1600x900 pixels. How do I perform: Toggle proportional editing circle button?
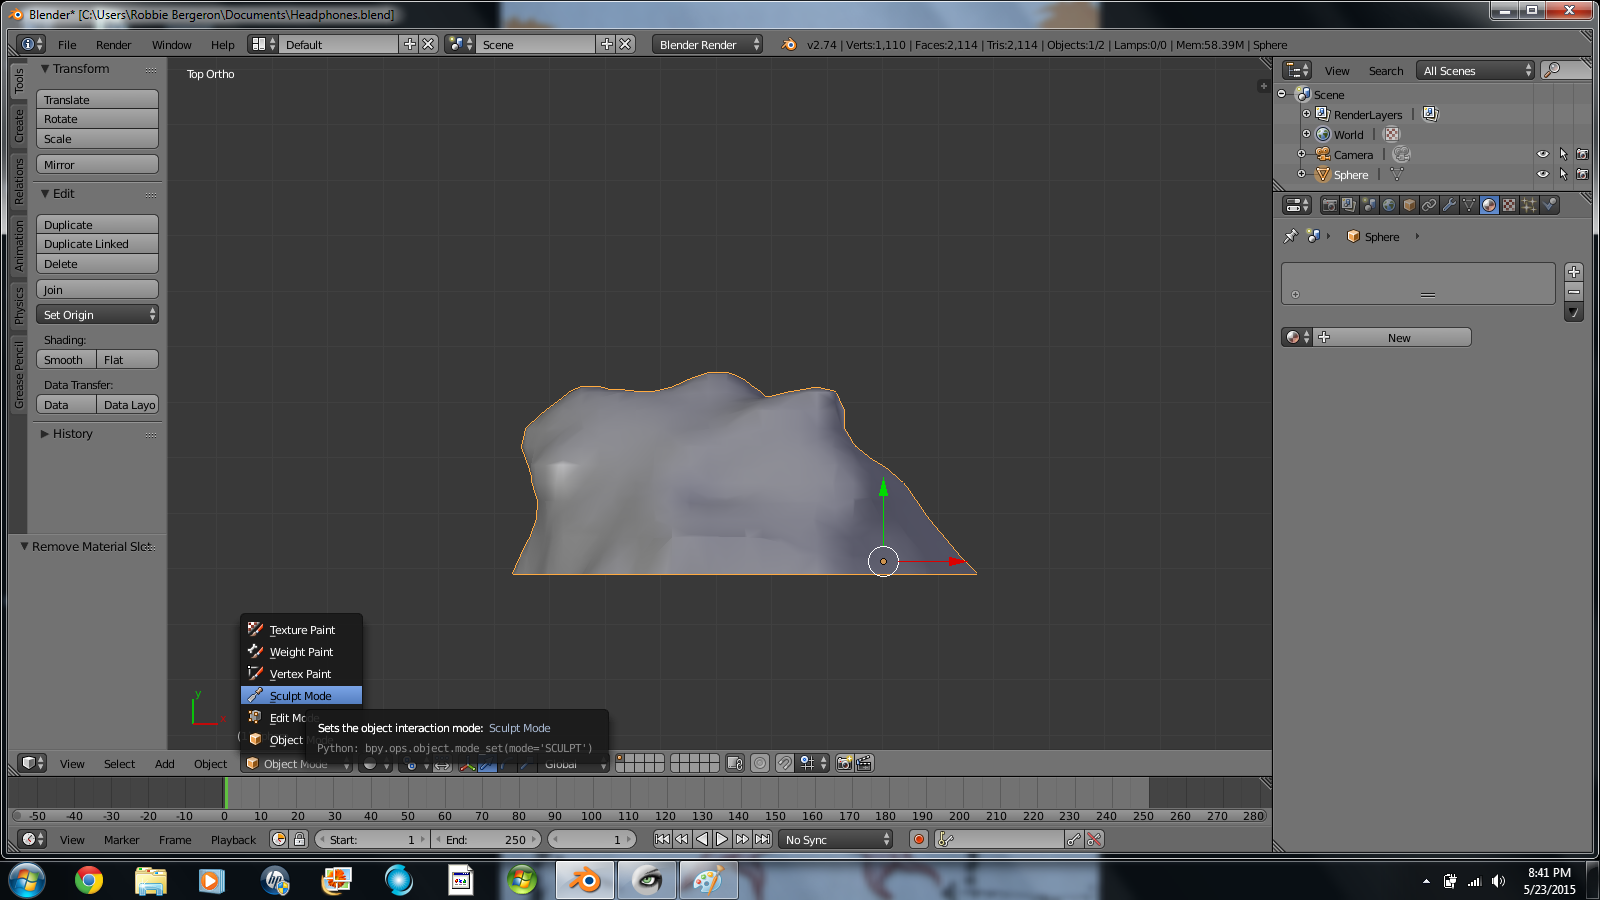click(760, 763)
